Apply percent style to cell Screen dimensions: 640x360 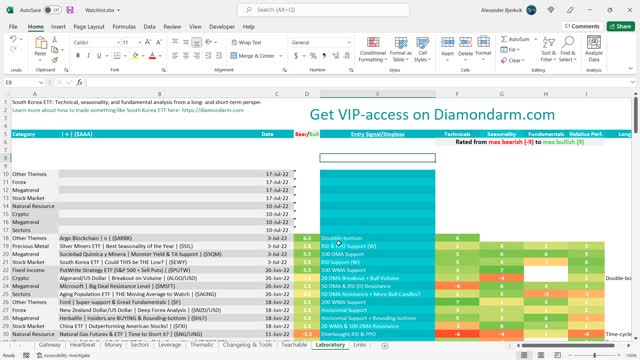313,56
